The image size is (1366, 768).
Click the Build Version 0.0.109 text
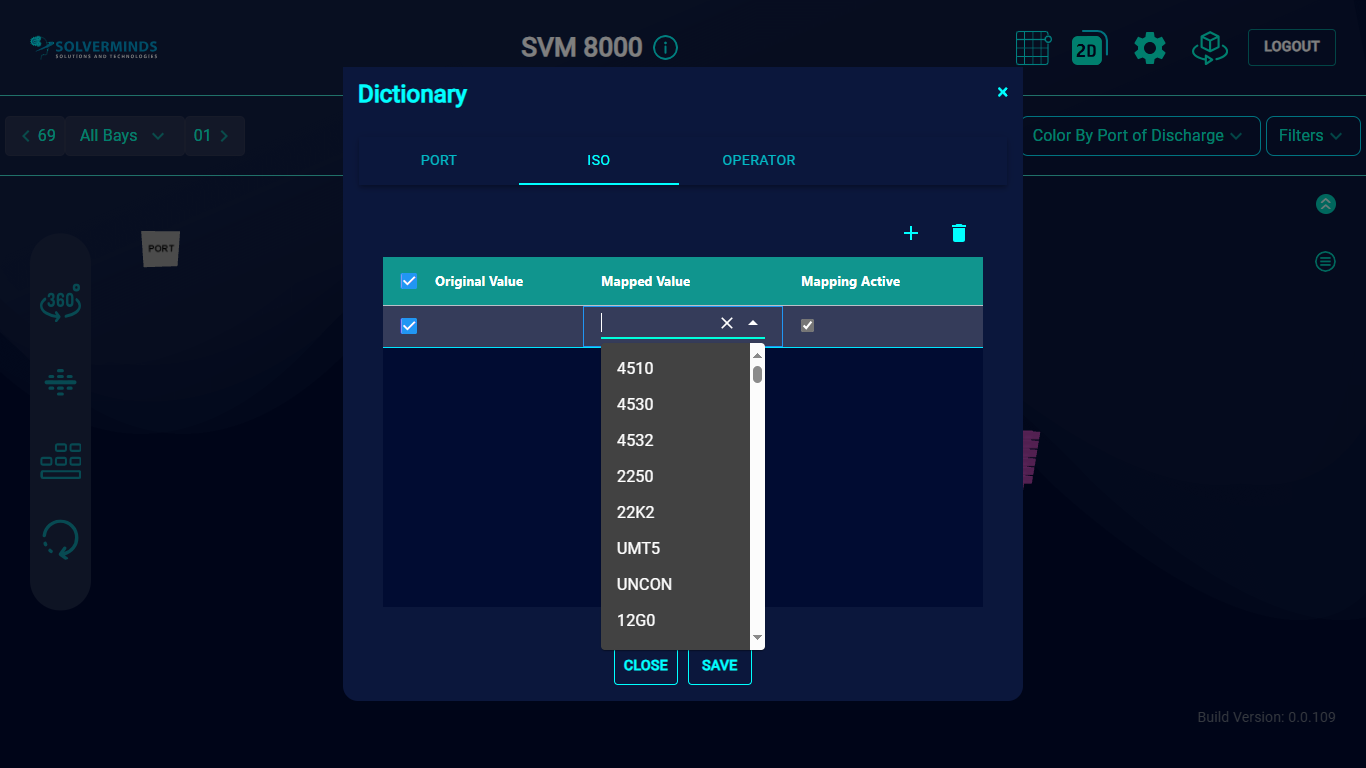click(1267, 717)
